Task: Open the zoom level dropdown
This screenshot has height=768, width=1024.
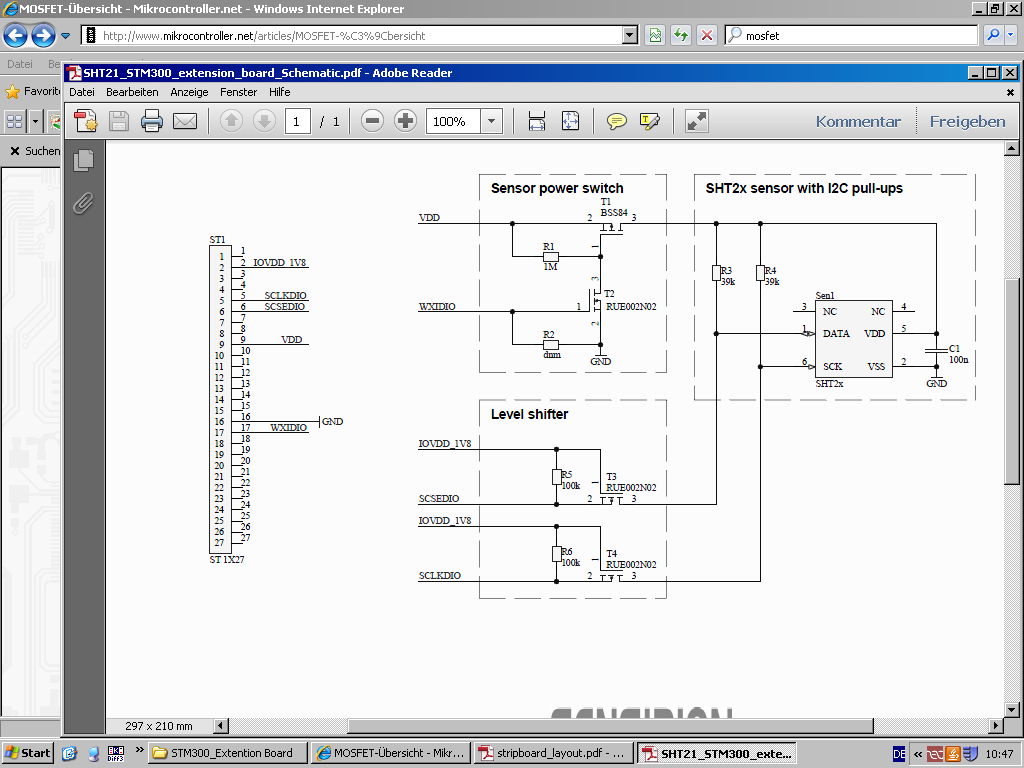Action: click(491, 122)
